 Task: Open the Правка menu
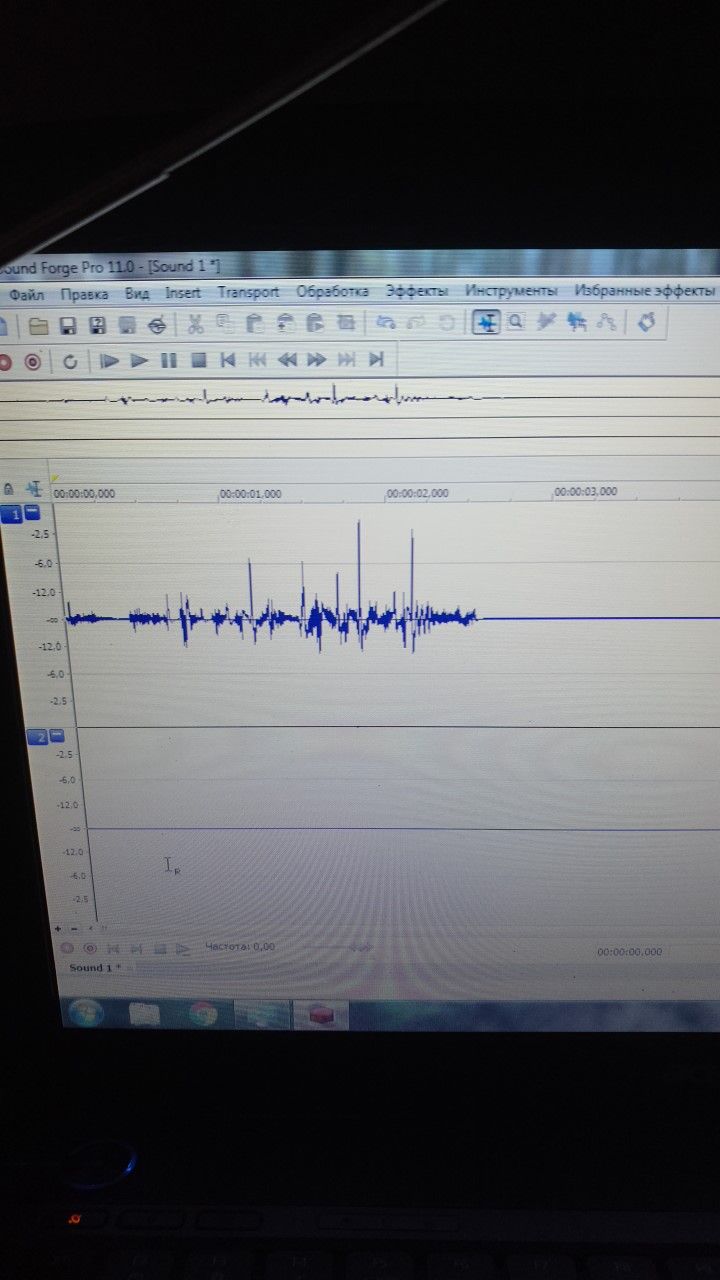(84, 294)
